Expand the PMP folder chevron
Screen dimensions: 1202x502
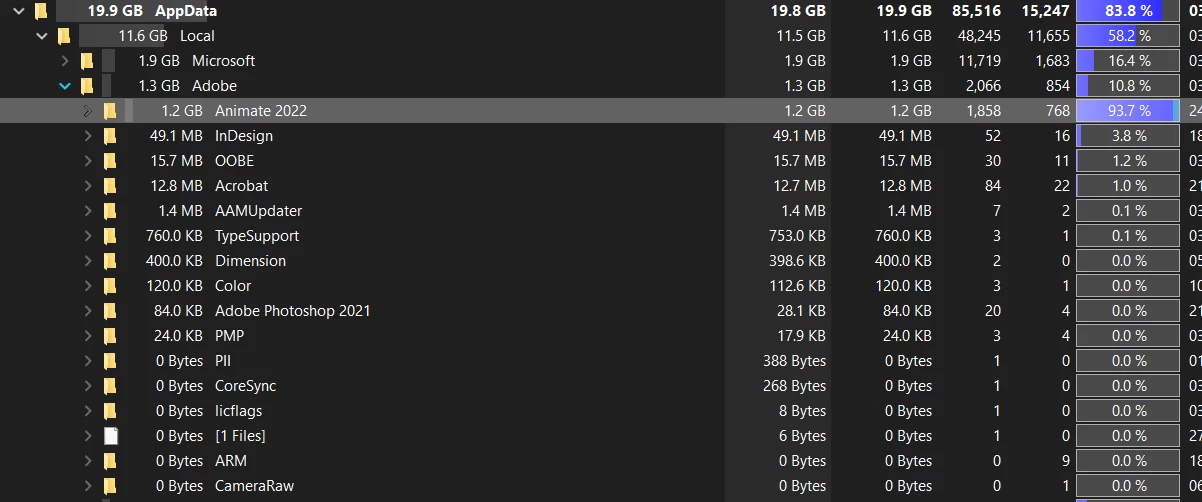pos(87,336)
